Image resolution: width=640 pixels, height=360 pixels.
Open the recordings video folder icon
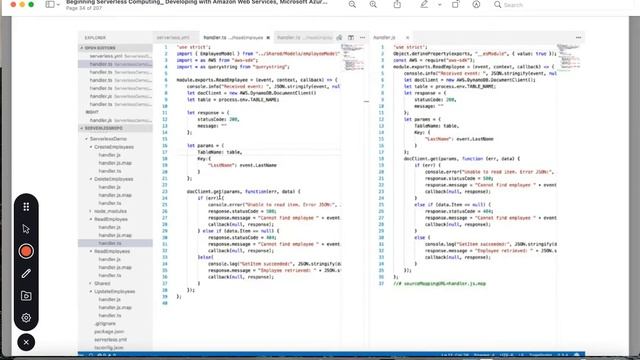click(26, 296)
